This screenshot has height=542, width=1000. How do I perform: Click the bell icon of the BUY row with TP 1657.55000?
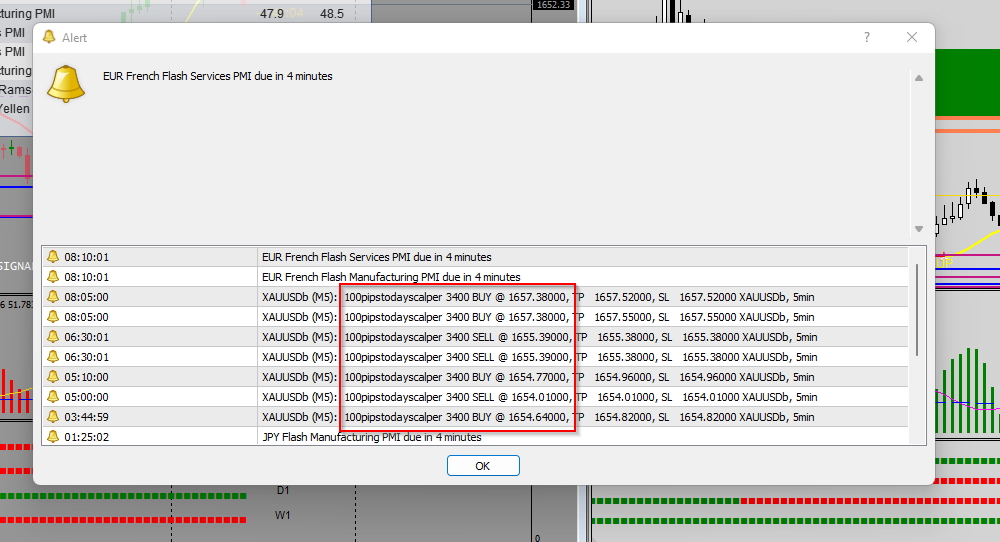[x=53, y=316]
